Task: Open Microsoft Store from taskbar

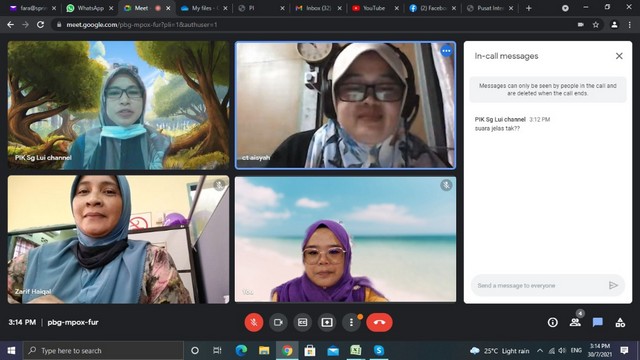Action: click(x=310, y=350)
